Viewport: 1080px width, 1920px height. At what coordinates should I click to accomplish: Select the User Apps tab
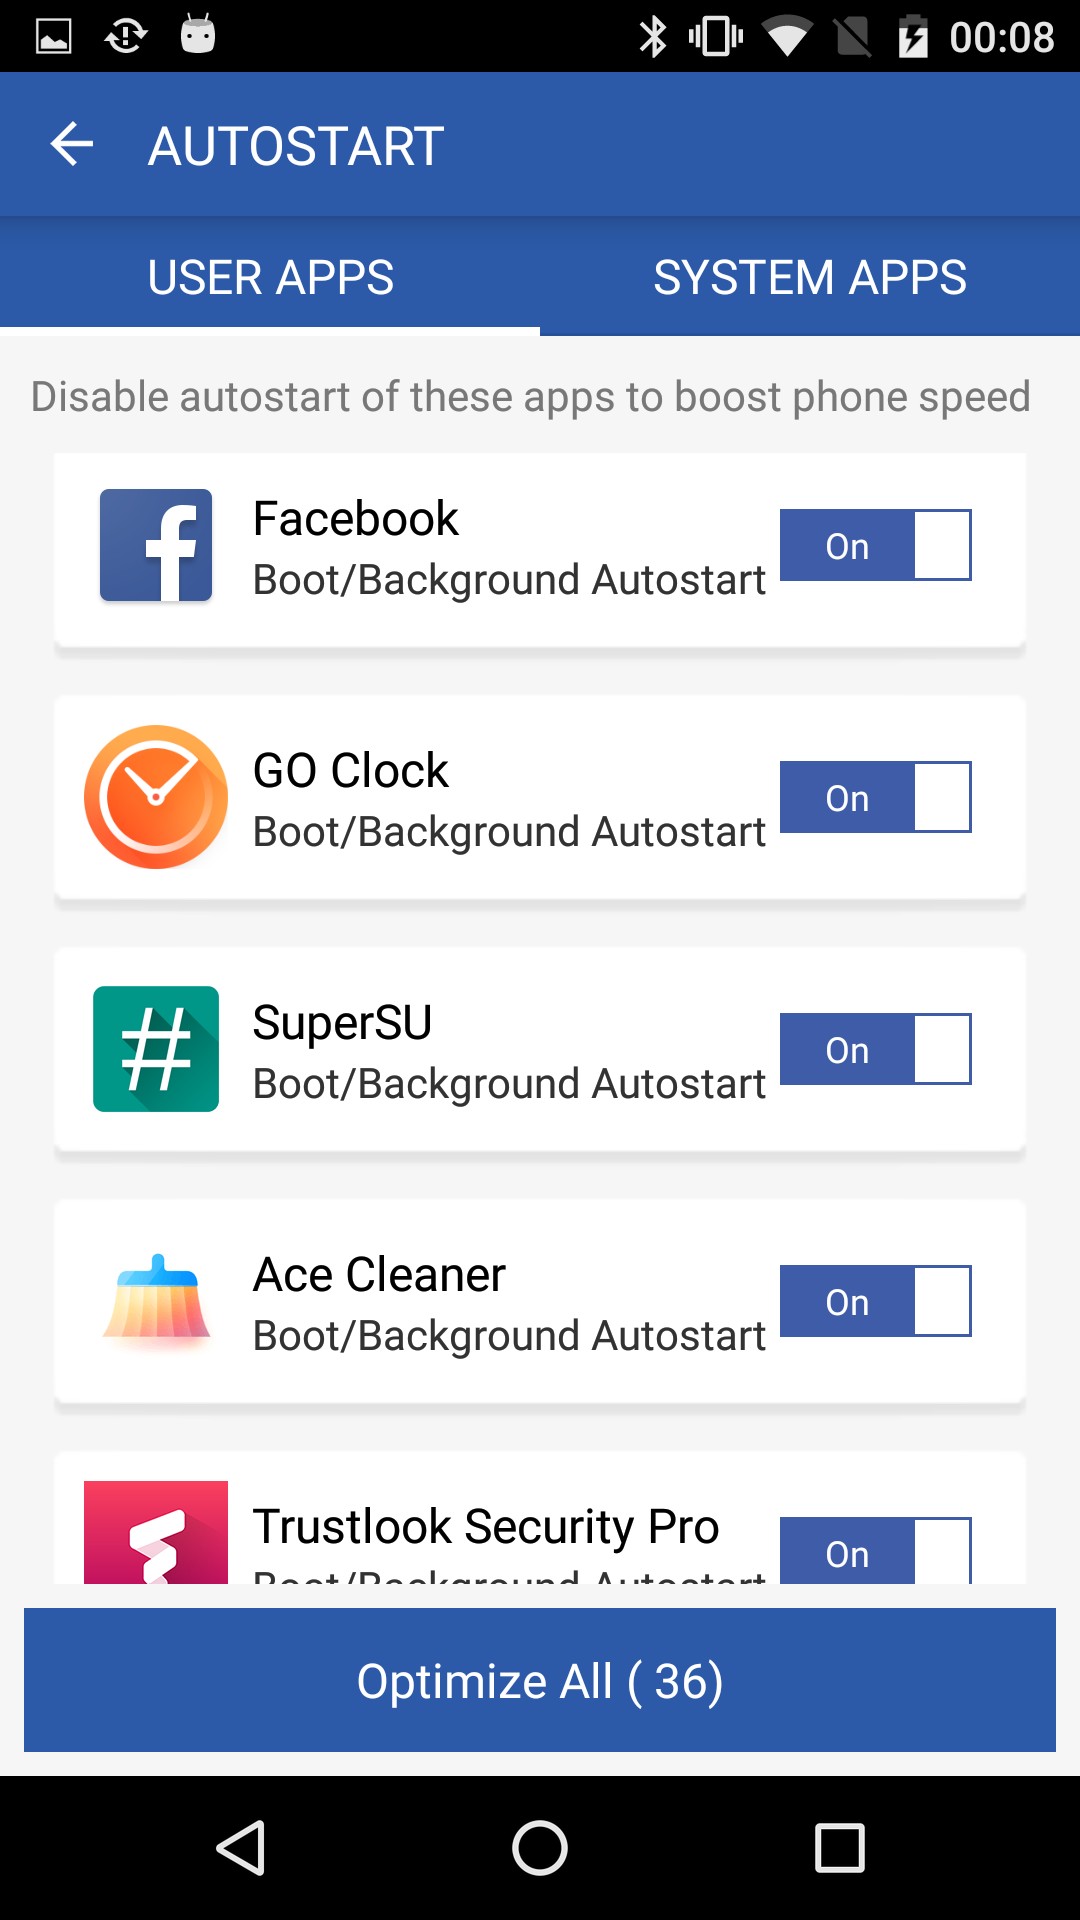click(270, 277)
